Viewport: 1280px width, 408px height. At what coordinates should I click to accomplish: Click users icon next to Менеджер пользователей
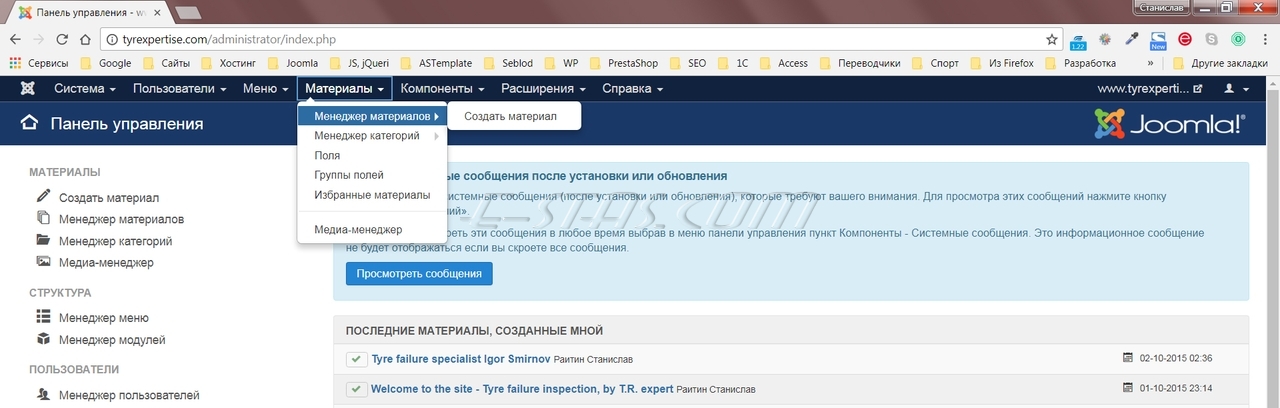coord(43,394)
